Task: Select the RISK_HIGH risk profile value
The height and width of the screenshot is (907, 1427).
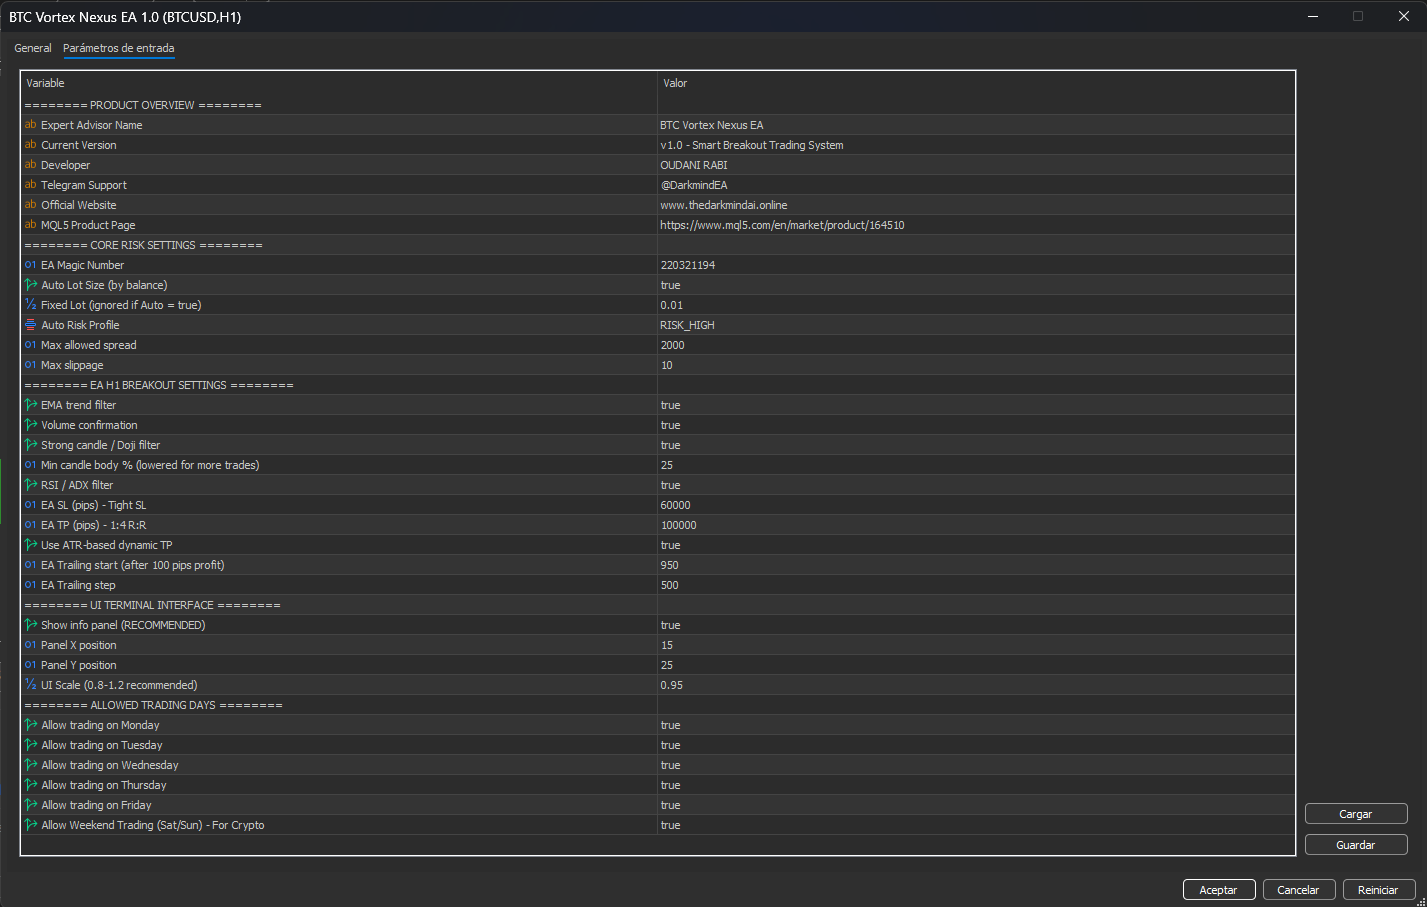Action: tap(688, 325)
